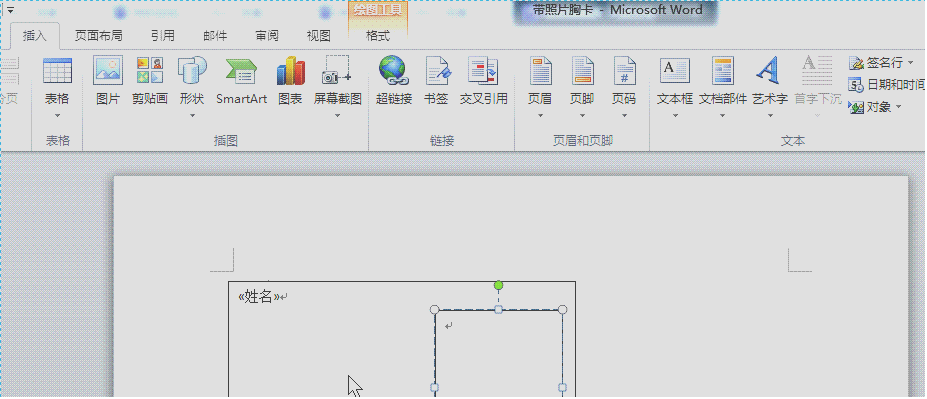
Task: Click the 页脚 footer icon
Action: 582,71
